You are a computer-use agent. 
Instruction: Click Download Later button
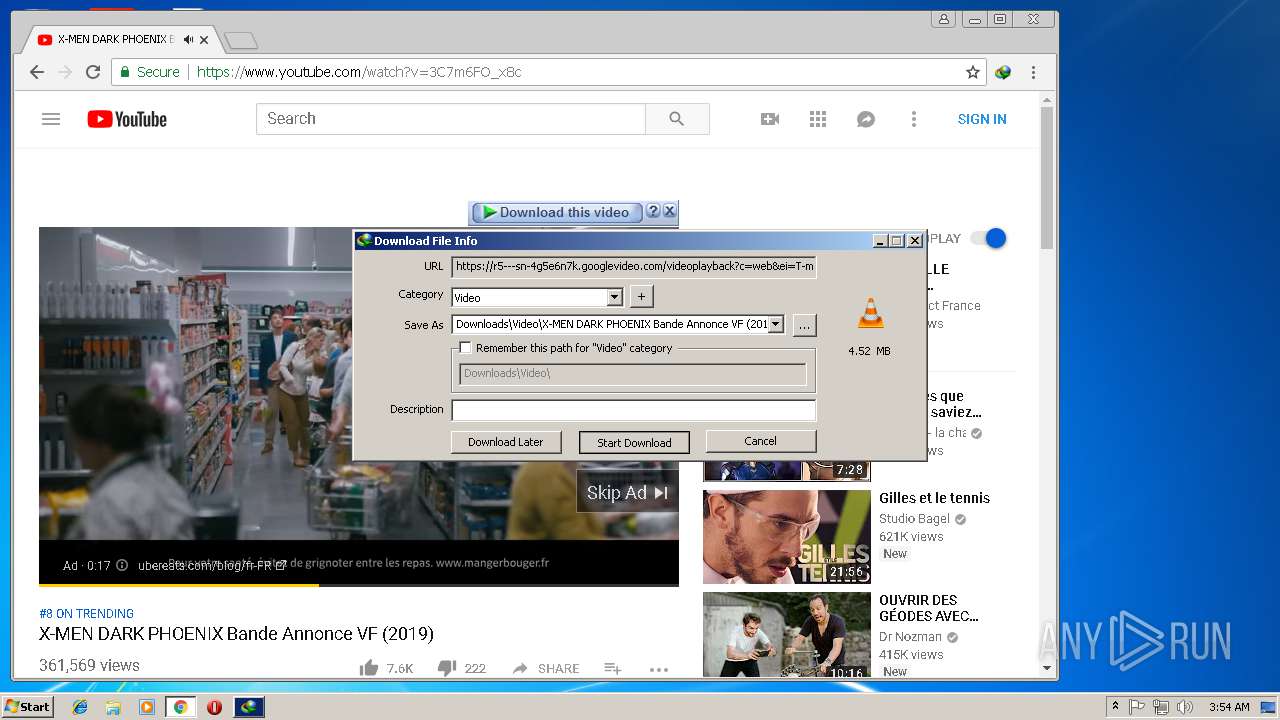tap(506, 442)
